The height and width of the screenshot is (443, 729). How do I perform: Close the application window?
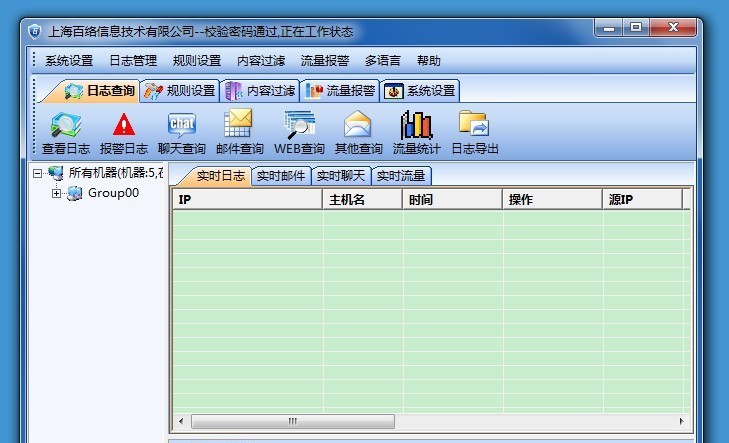673,28
